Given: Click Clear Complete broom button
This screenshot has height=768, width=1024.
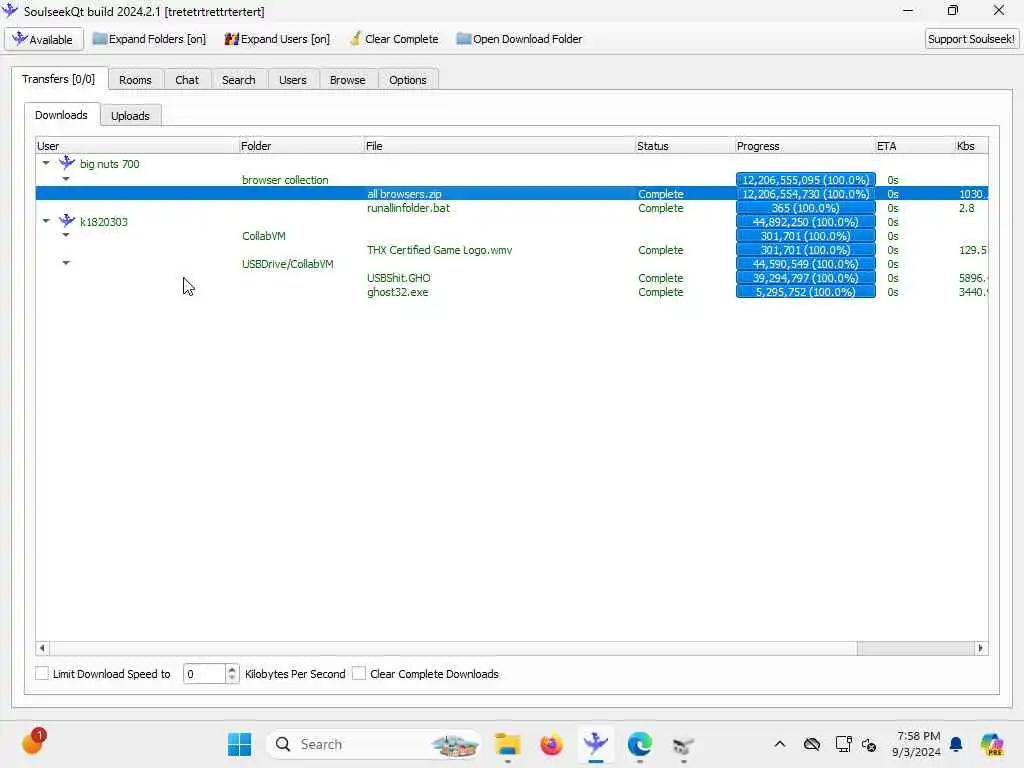Looking at the screenshot, I should (394, 39).
